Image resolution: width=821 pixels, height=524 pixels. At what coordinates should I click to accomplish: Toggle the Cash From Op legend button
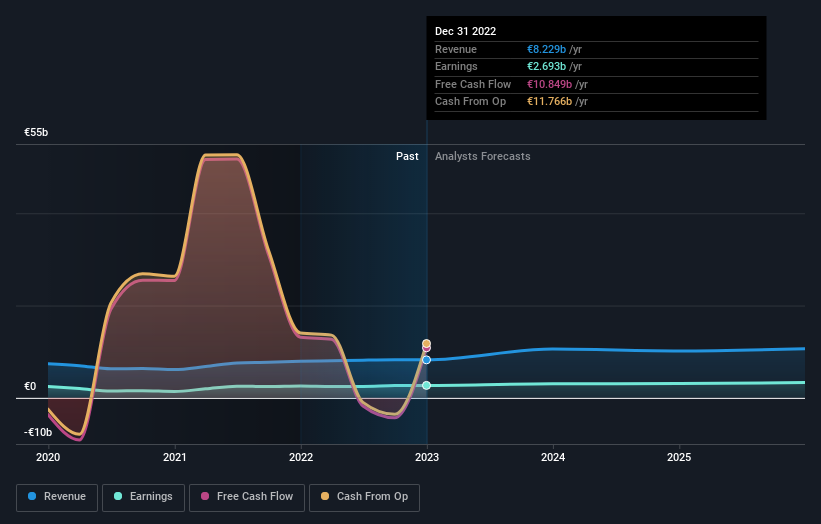[364, 497]
